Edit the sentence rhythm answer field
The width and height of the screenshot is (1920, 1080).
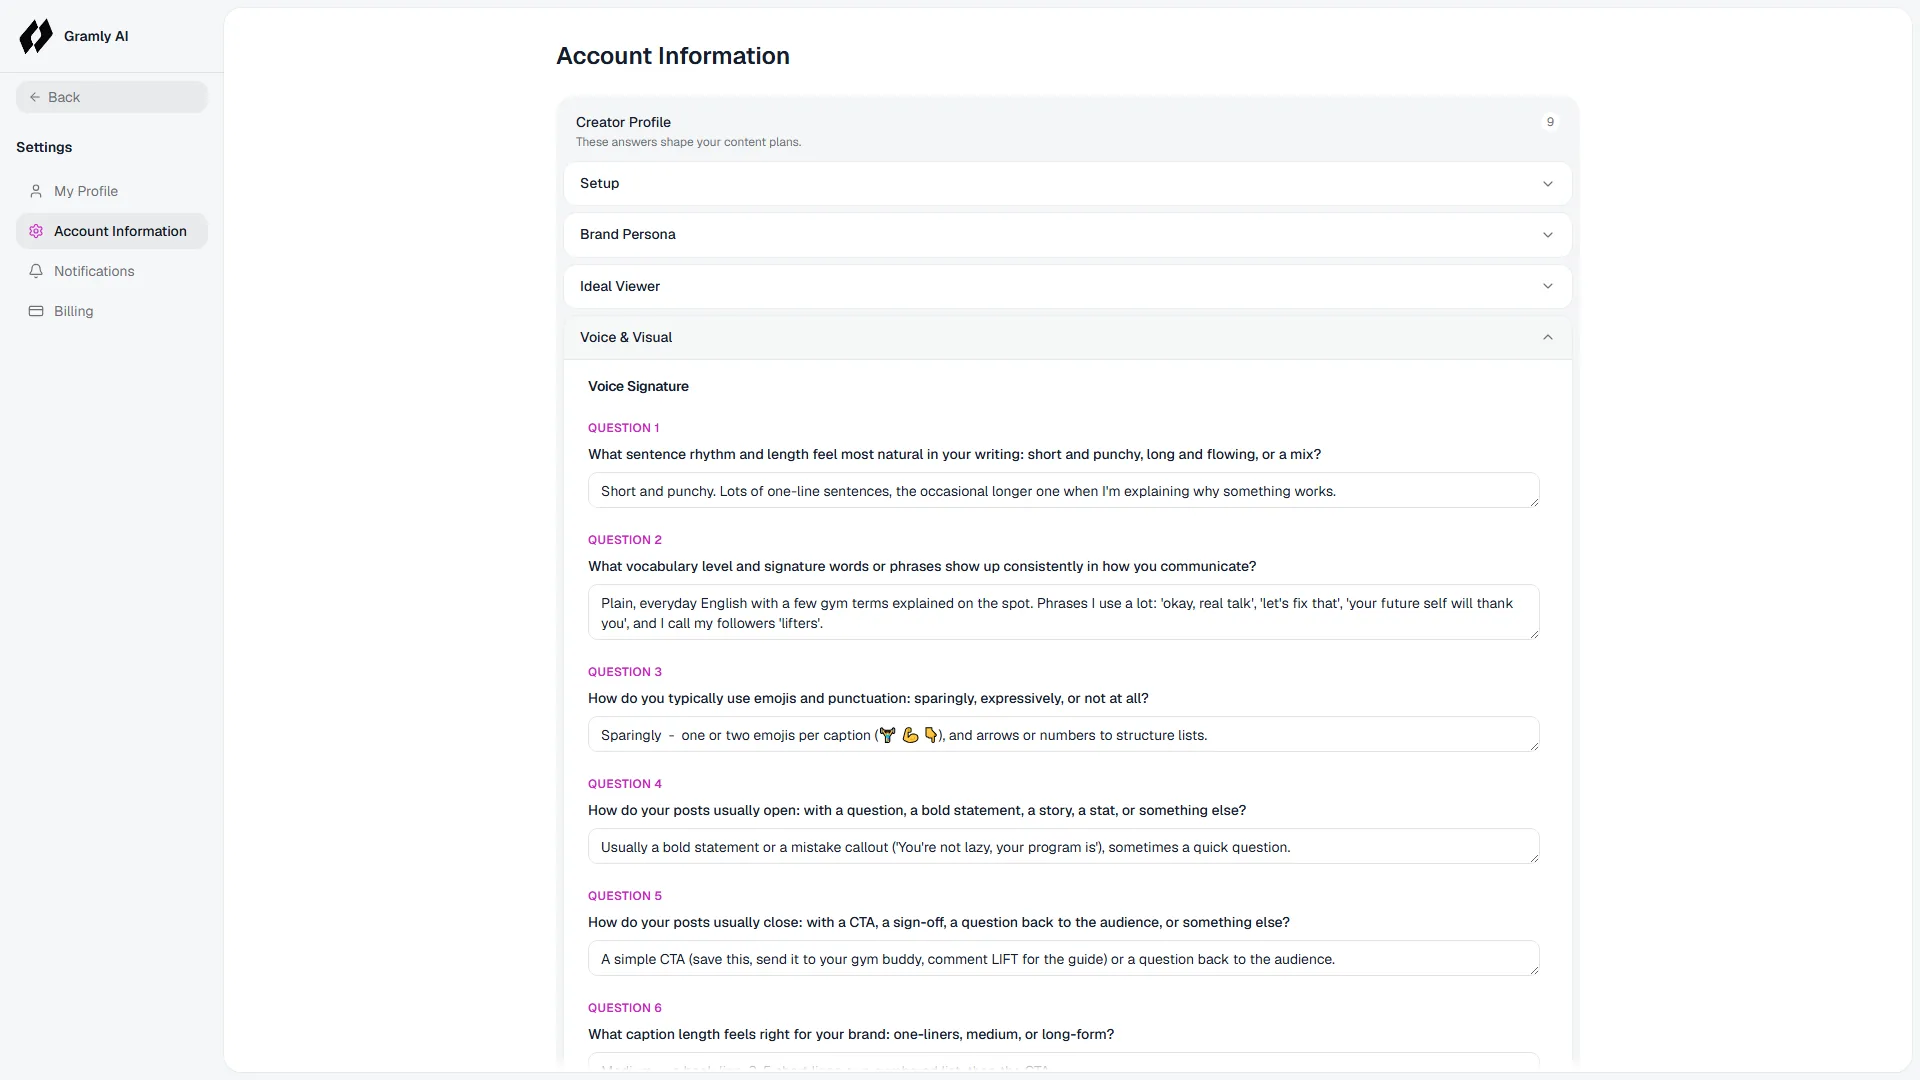(x=1063, y=490)
